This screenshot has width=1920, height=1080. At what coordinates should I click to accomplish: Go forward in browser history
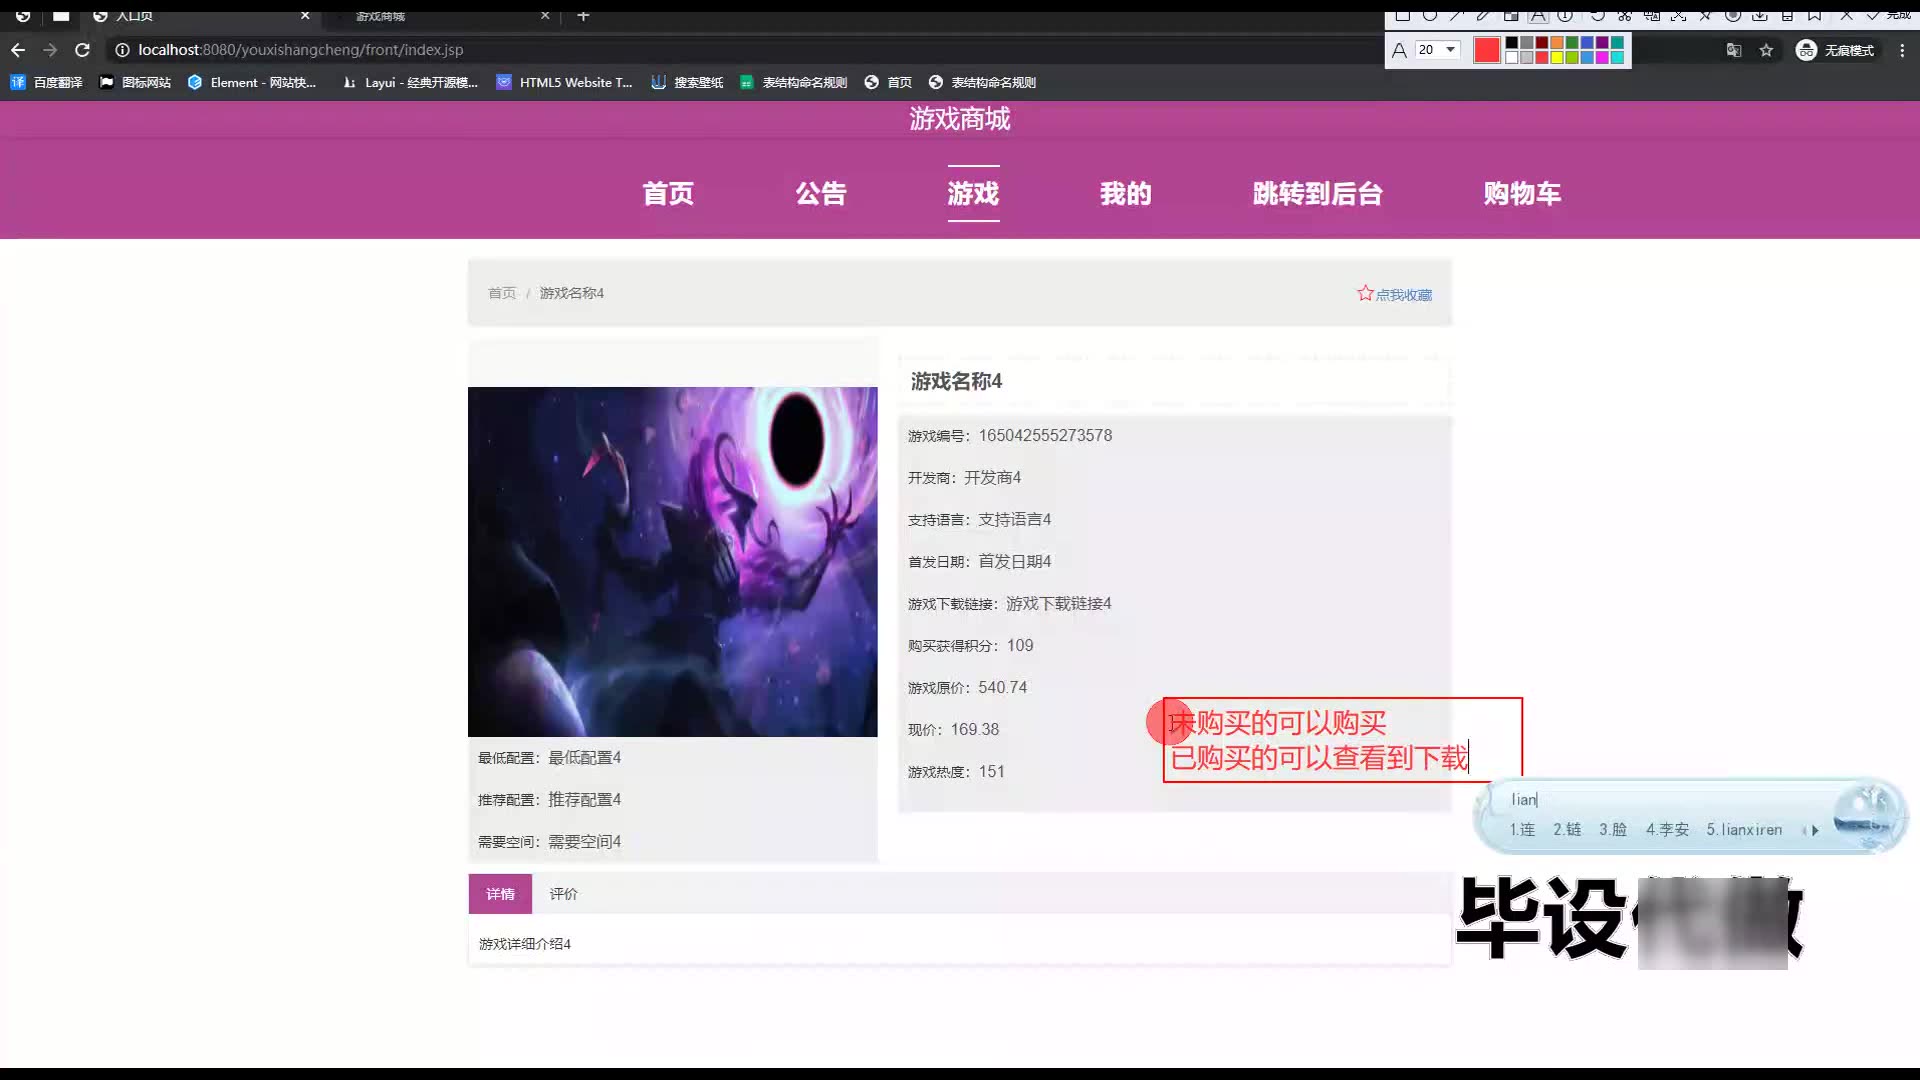50,50
